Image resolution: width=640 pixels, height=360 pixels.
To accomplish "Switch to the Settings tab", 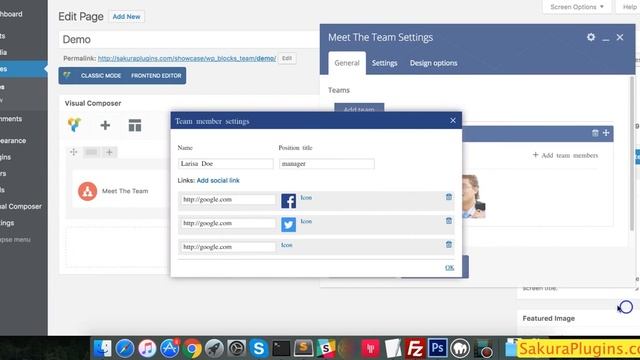I will pyautogui.click(x=384, y=63).
